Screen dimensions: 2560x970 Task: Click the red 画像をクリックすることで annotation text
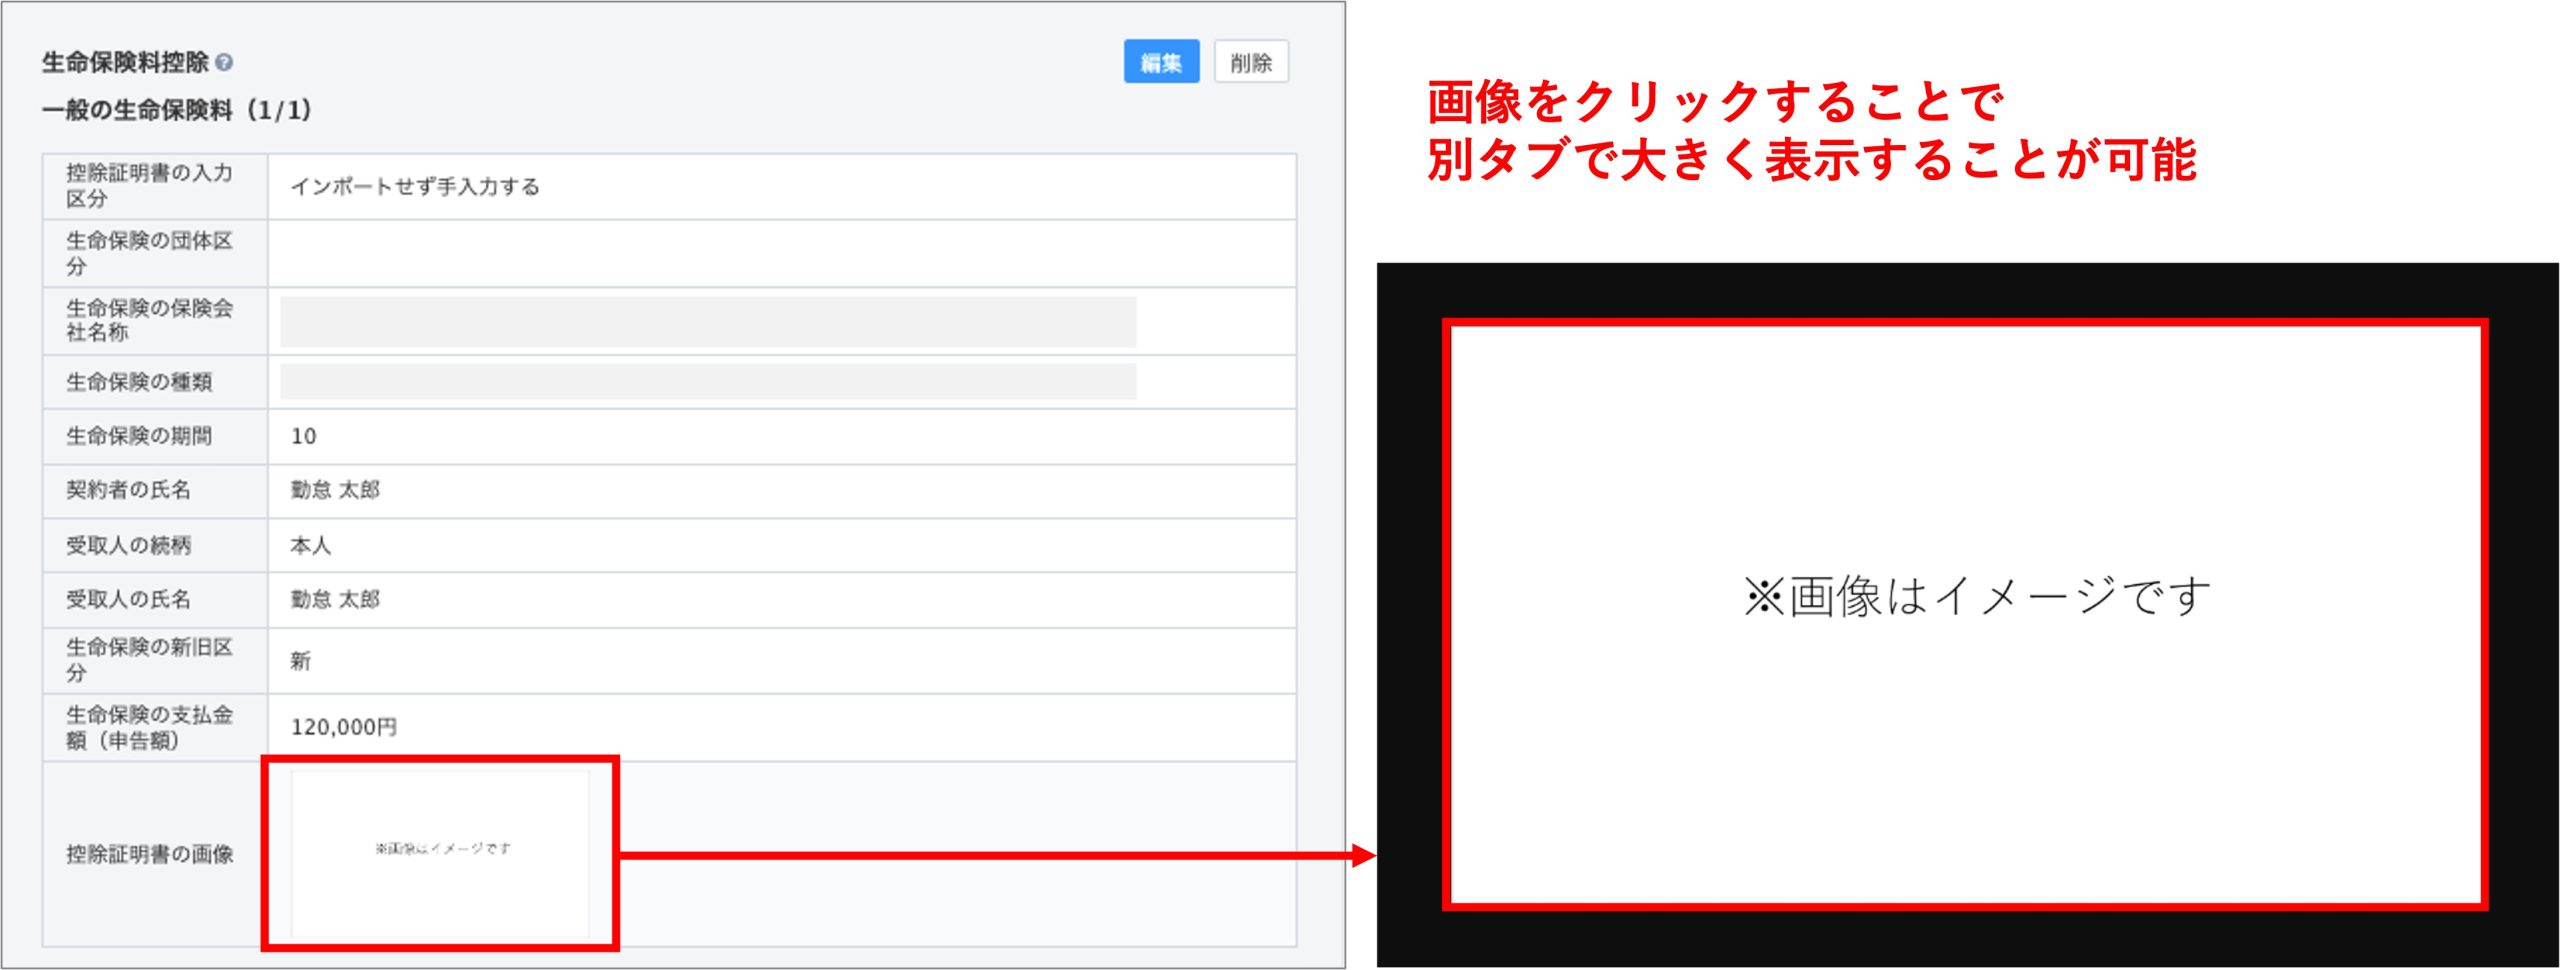[x=1714, y=102]
